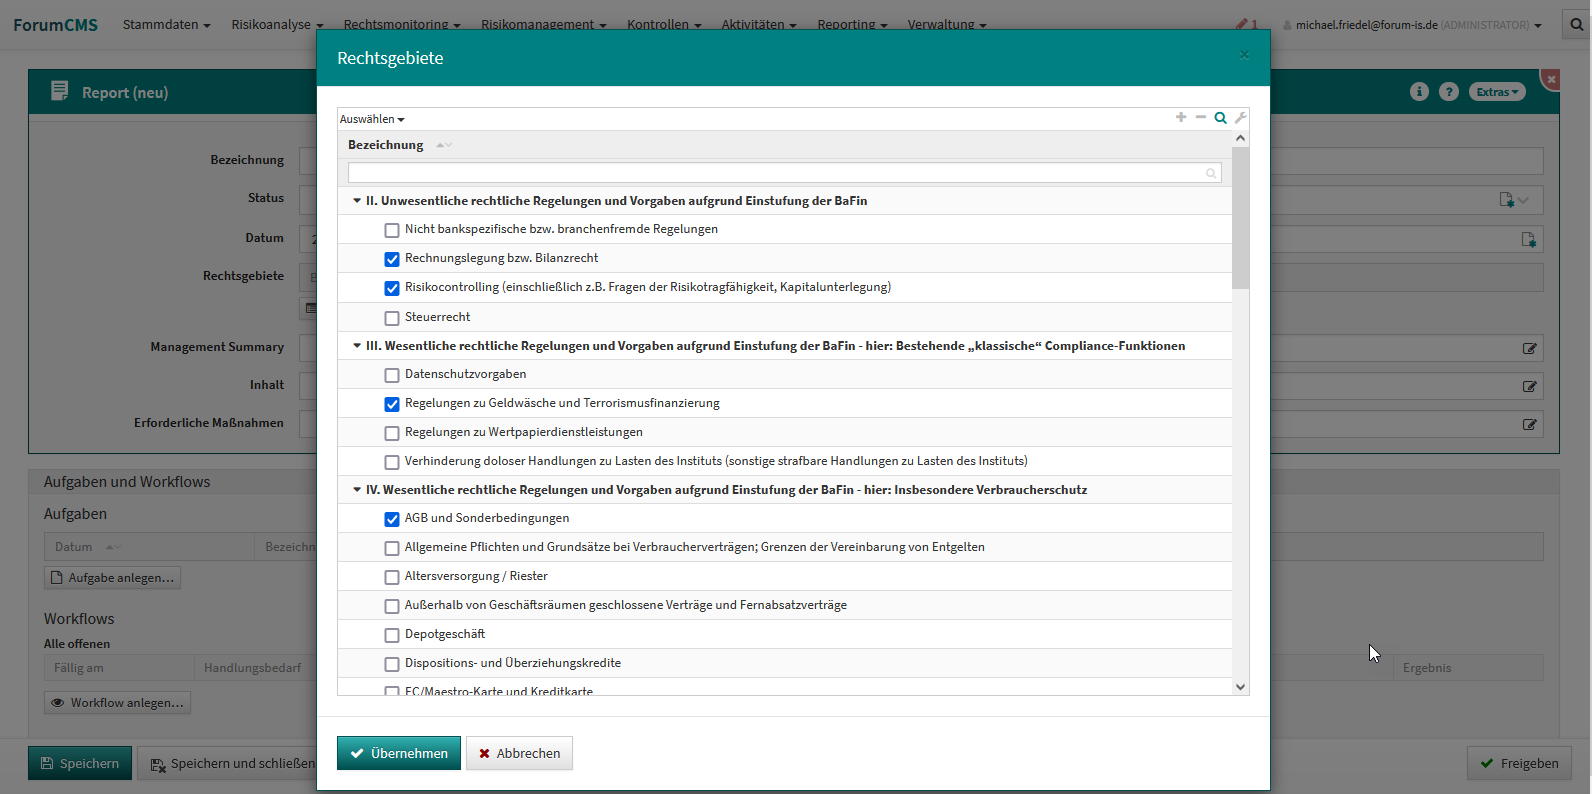1592x794 pixels.
Task: Collapse section II Unwesentliche rechtliche Regelungen
Action: point(357,201)
